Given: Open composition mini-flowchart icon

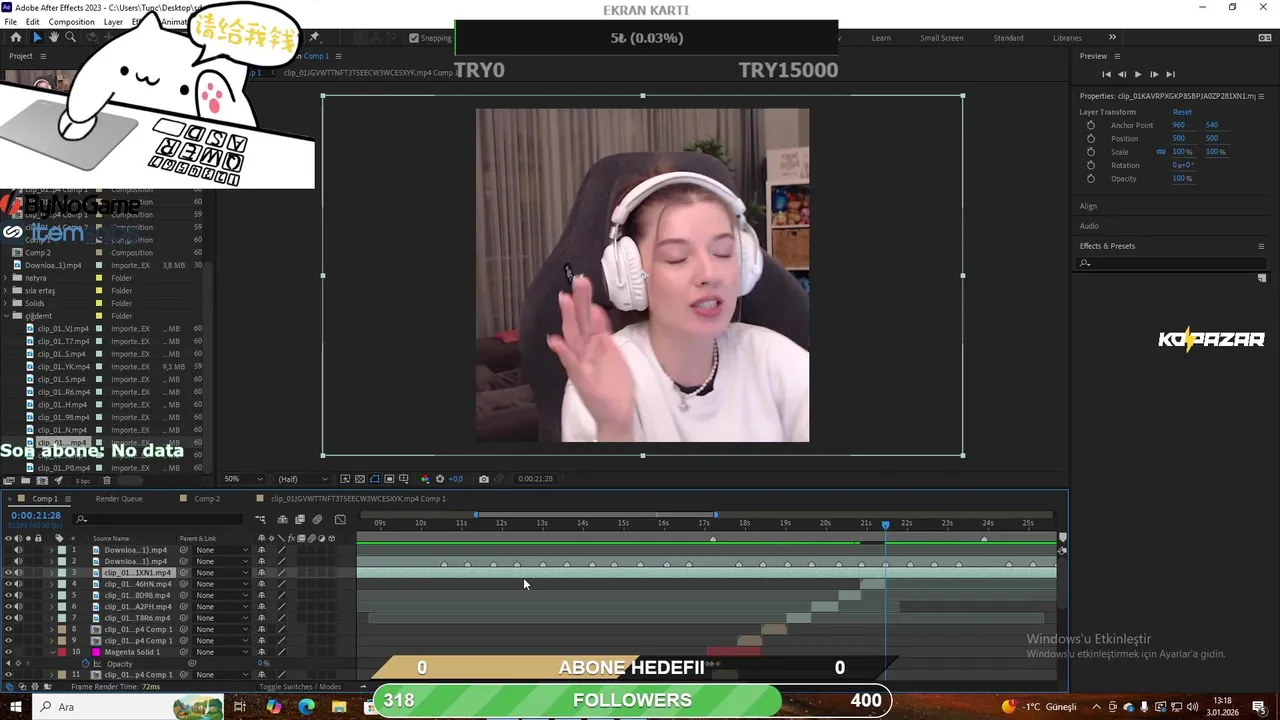Looking at the screenshot, I should (260, 520).
